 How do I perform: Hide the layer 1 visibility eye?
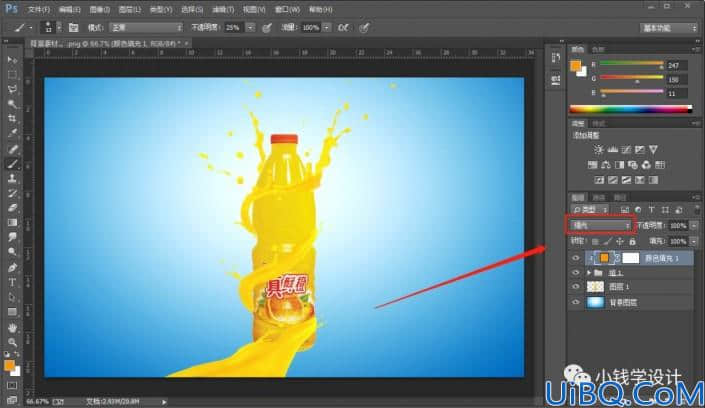[576, 287]
